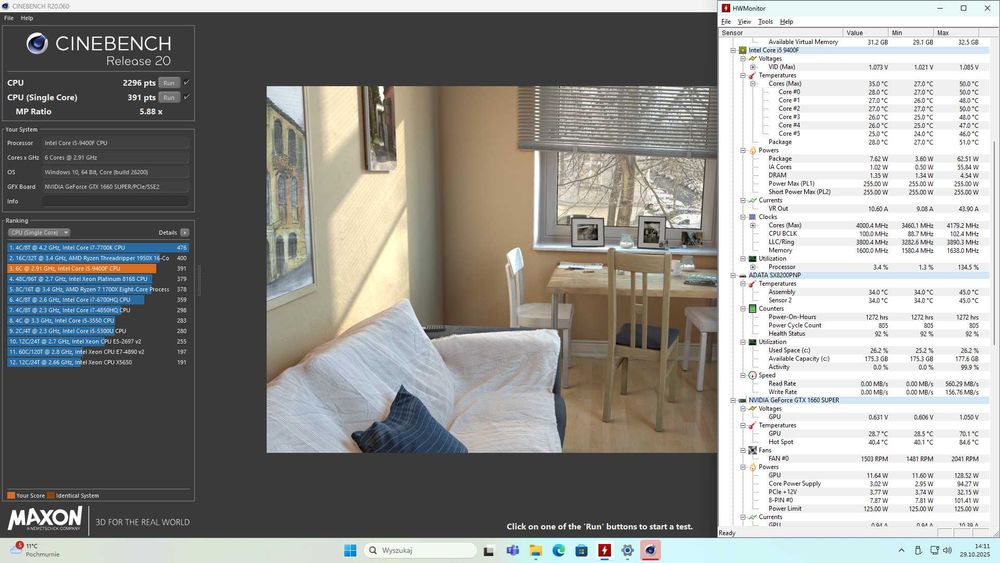Open Microsoft Edge from the taskbar
This screenshot has width=1000, height=563.
559,550
